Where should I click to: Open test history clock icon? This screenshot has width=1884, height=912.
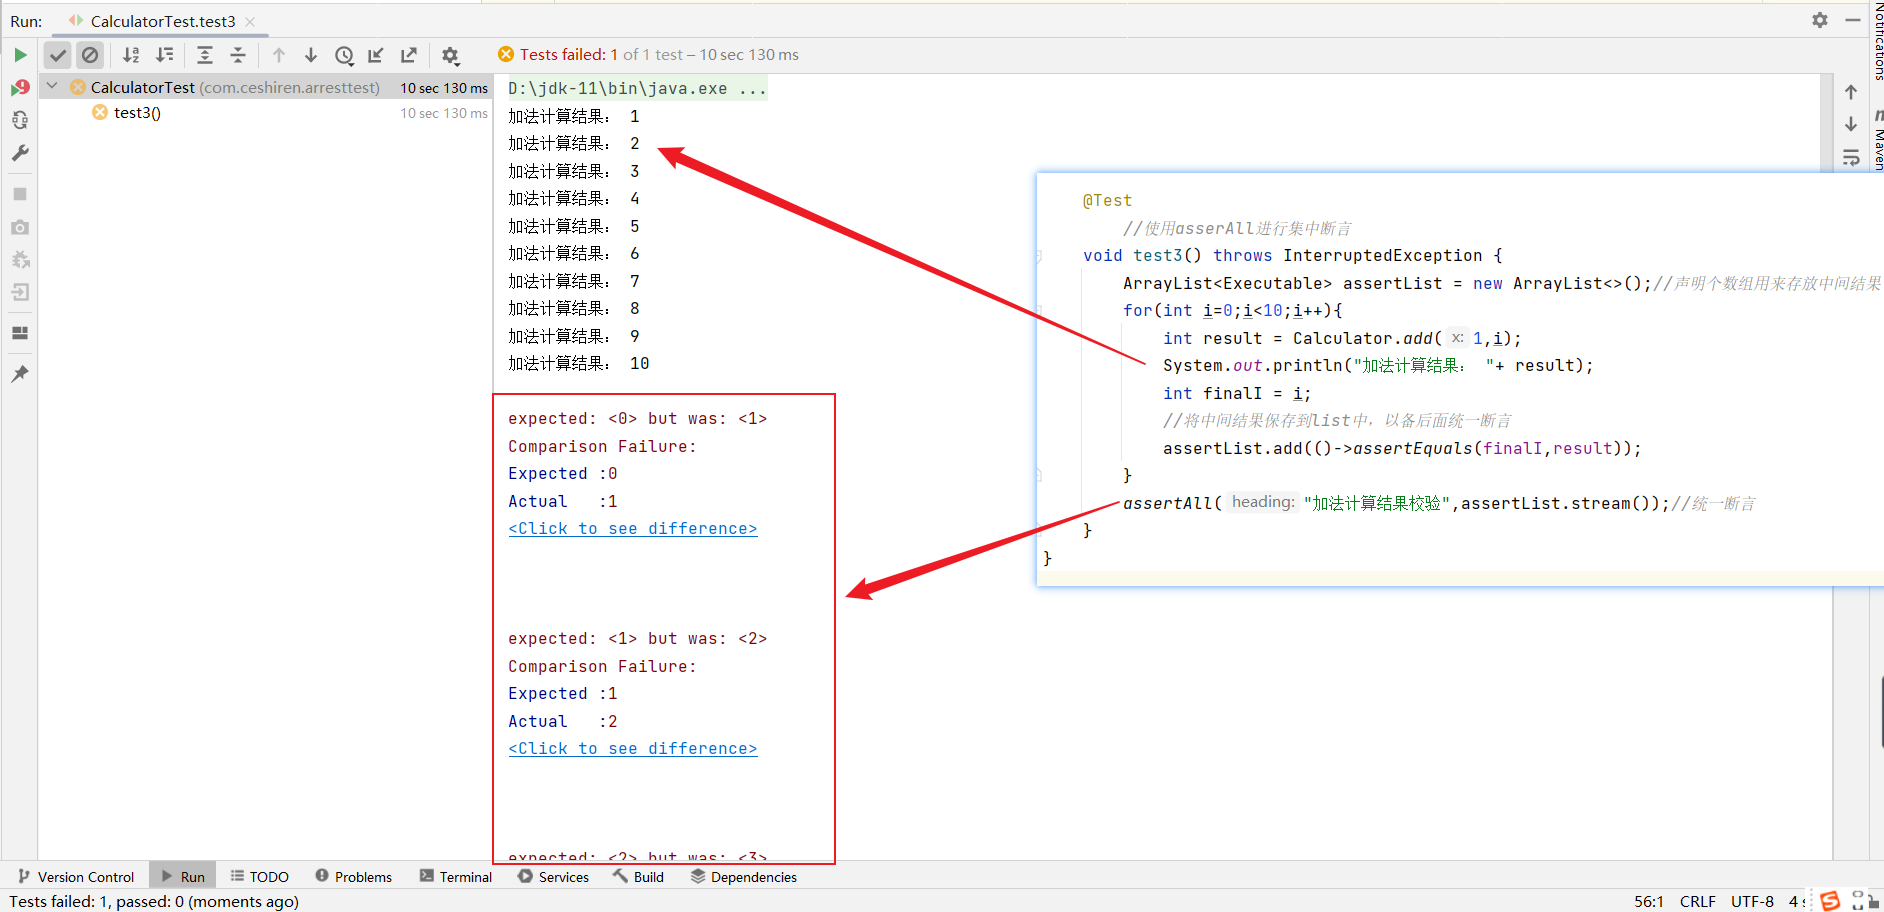coord(344,55)
